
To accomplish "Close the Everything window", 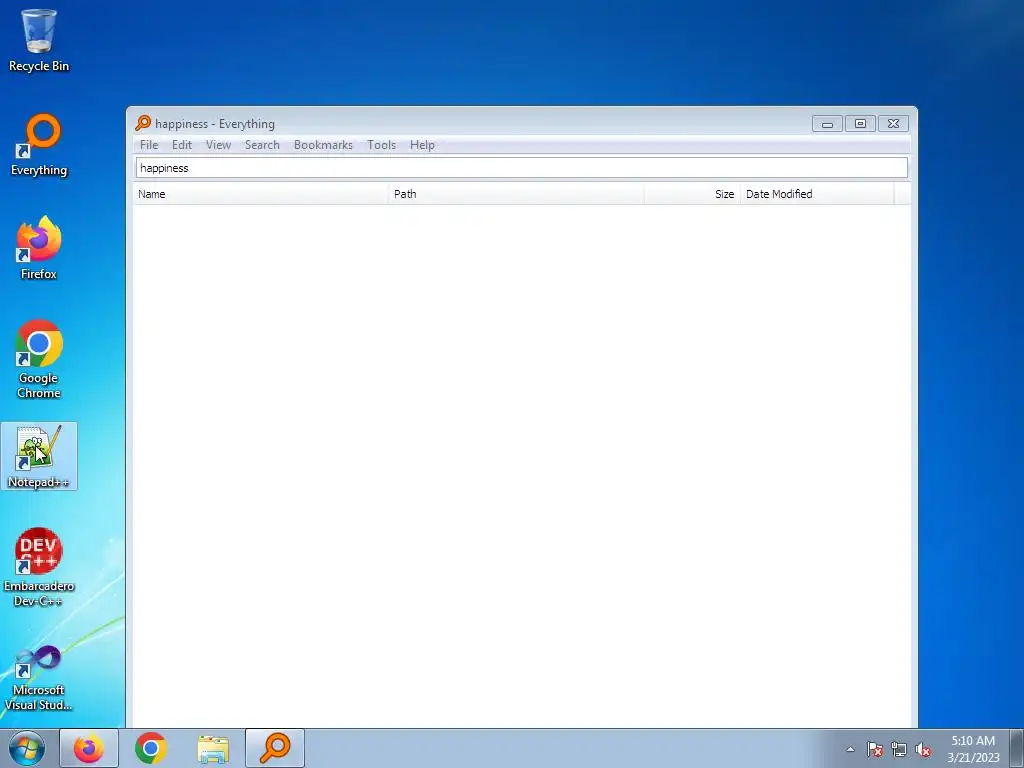I will (x=893, y=123).
